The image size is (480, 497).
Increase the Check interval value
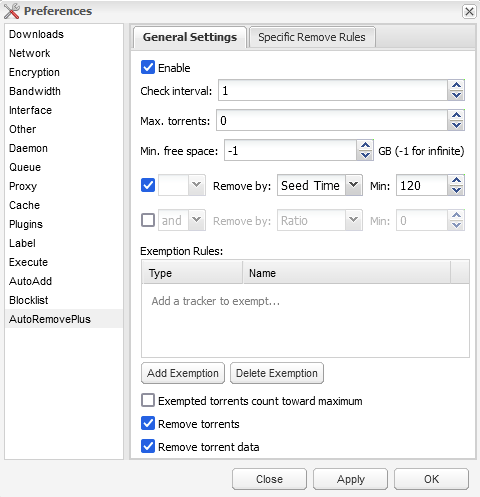(456, 85)
